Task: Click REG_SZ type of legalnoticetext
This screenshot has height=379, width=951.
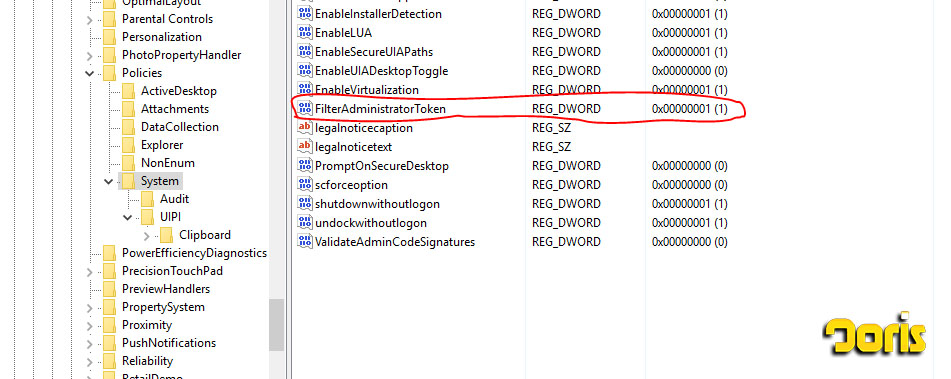Action: click(x=551, y=147)
